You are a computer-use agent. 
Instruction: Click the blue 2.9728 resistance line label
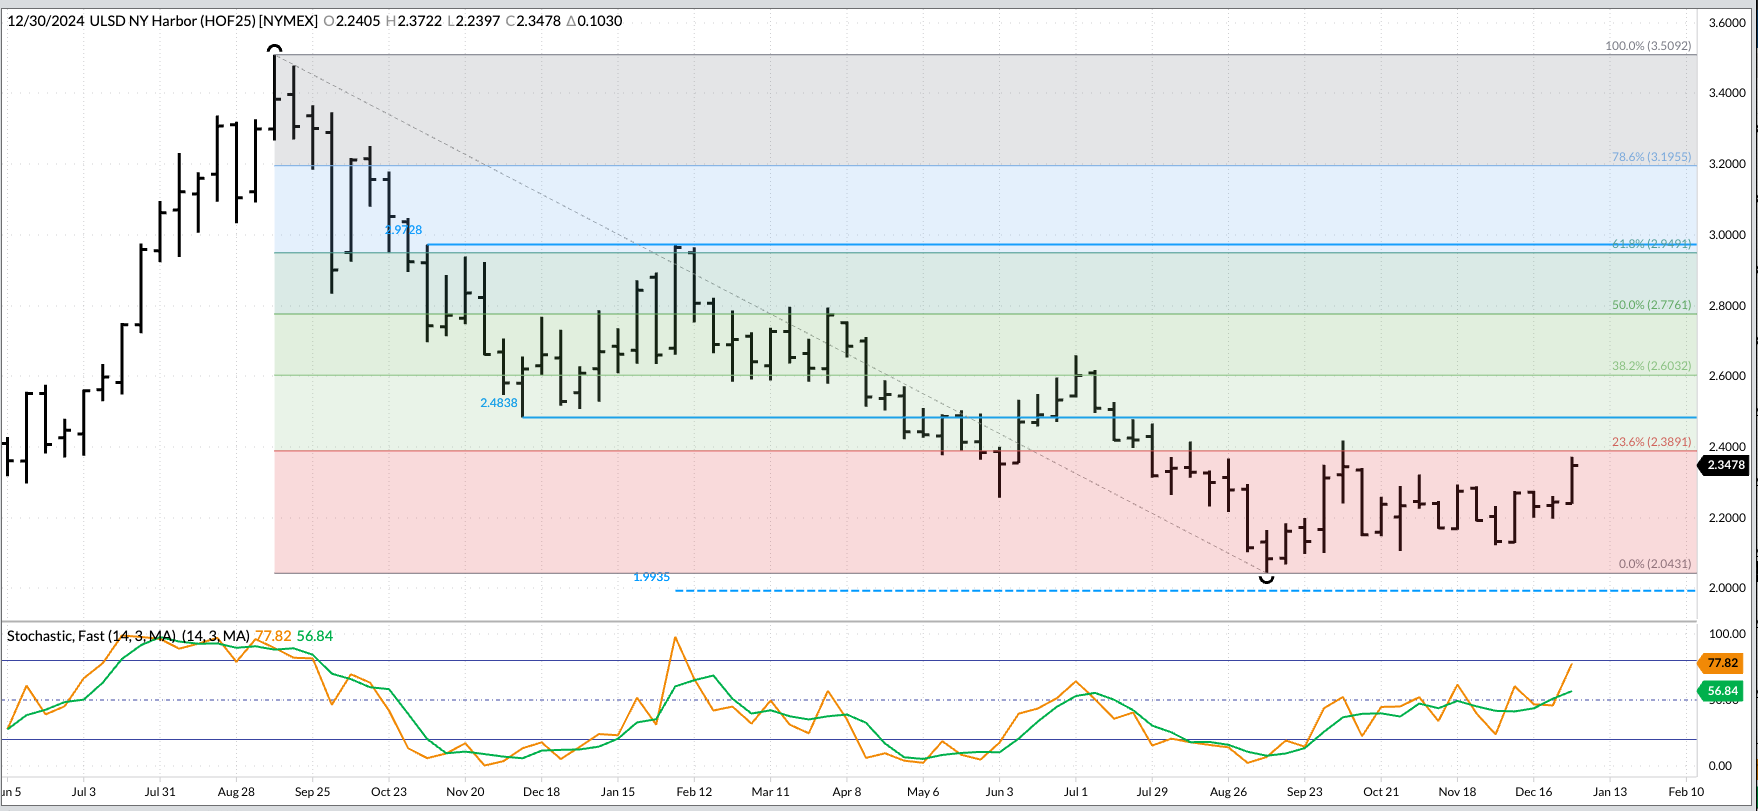(x=403, y=230)
